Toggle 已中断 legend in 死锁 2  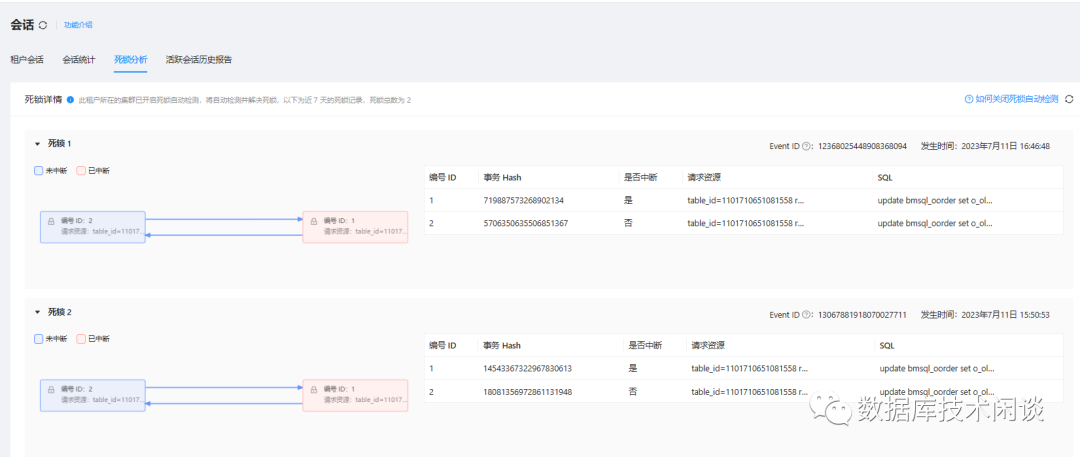[93, 338]
